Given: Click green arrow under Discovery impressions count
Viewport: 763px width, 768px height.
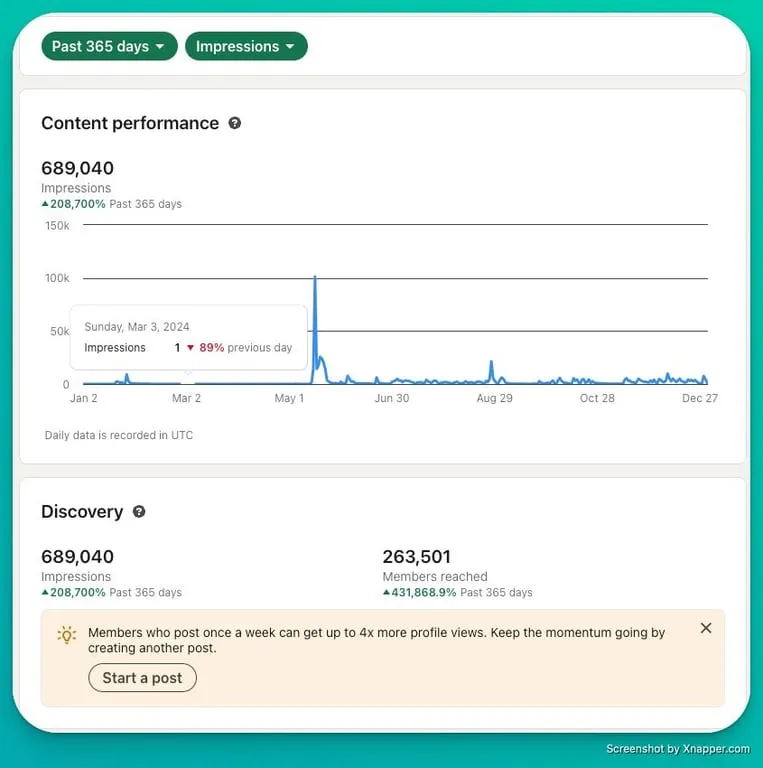Looking at the screenshot, I should tap(45, 592).
